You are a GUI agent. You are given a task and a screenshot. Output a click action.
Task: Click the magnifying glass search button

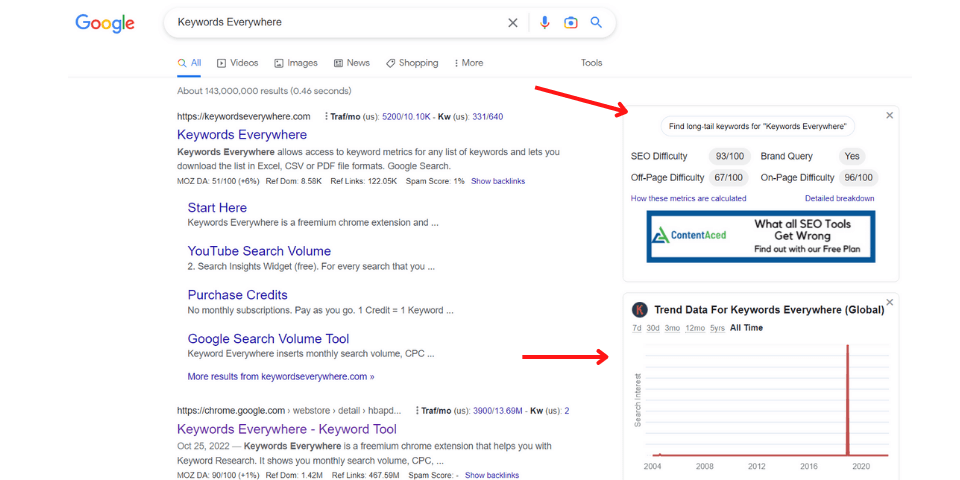(x=596, y=23)
